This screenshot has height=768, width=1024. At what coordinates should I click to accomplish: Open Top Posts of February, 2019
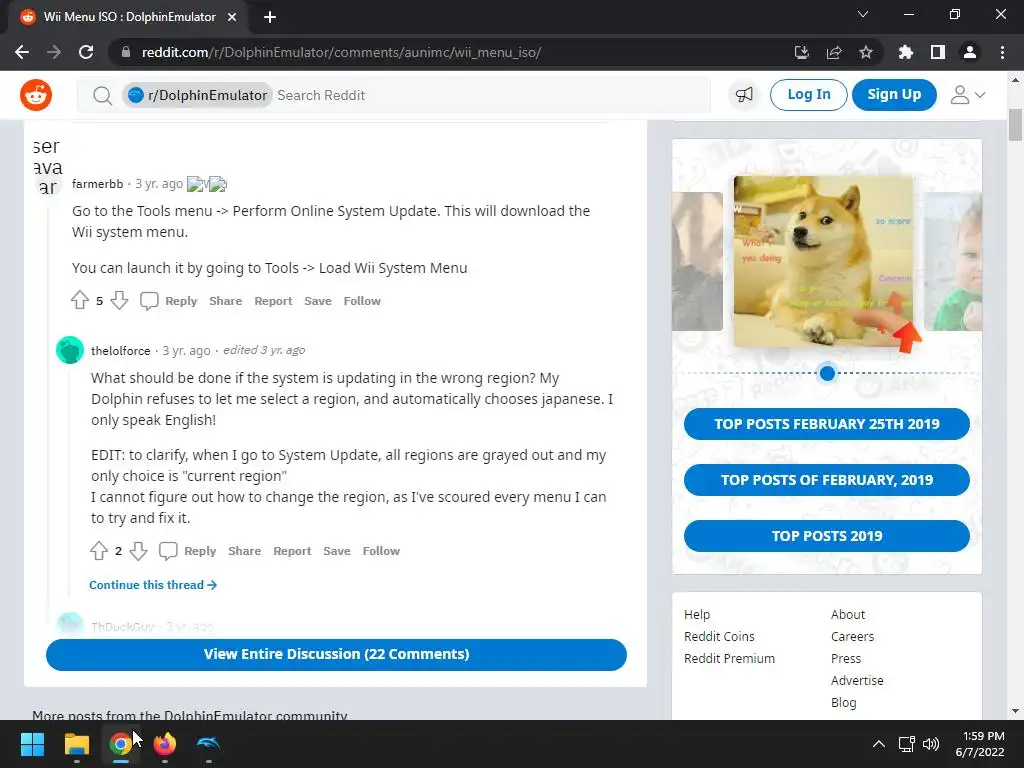pyautogui.click(x=827, y=480)
